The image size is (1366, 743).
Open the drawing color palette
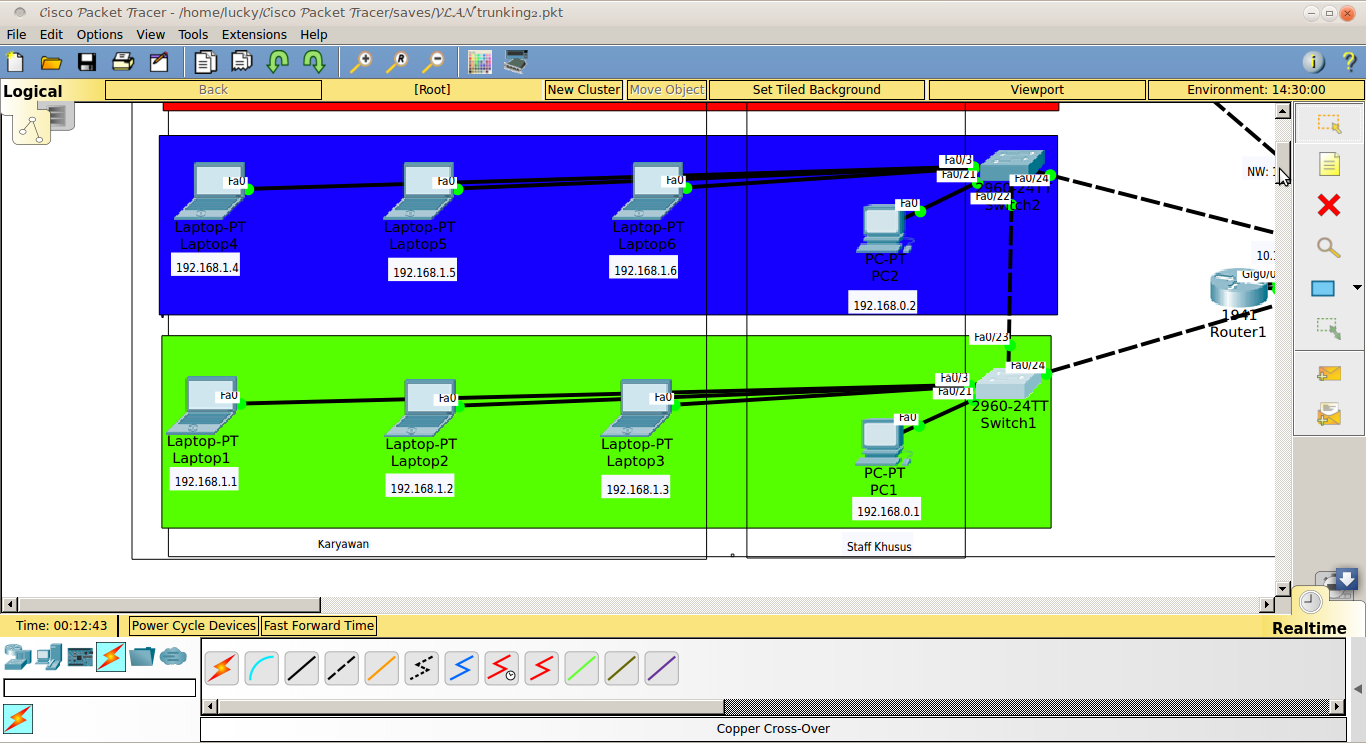[479, 61]
